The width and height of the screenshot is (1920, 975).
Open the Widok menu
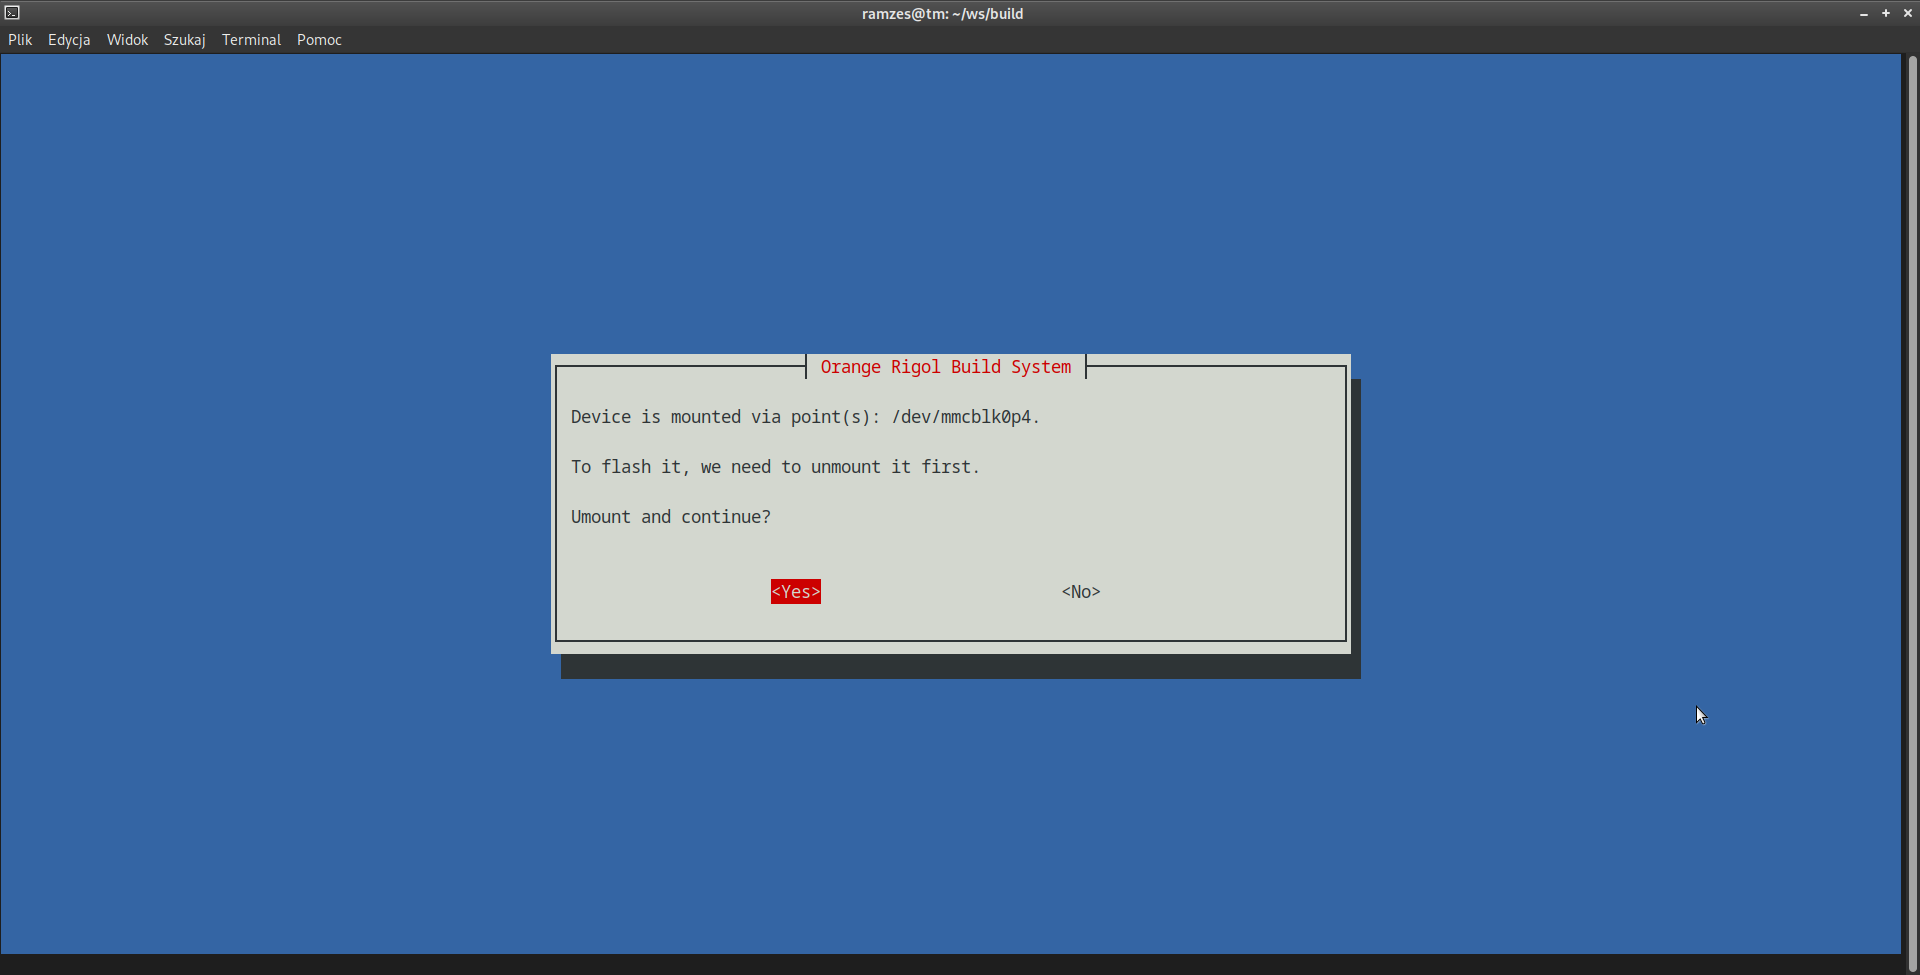point(127,40)
